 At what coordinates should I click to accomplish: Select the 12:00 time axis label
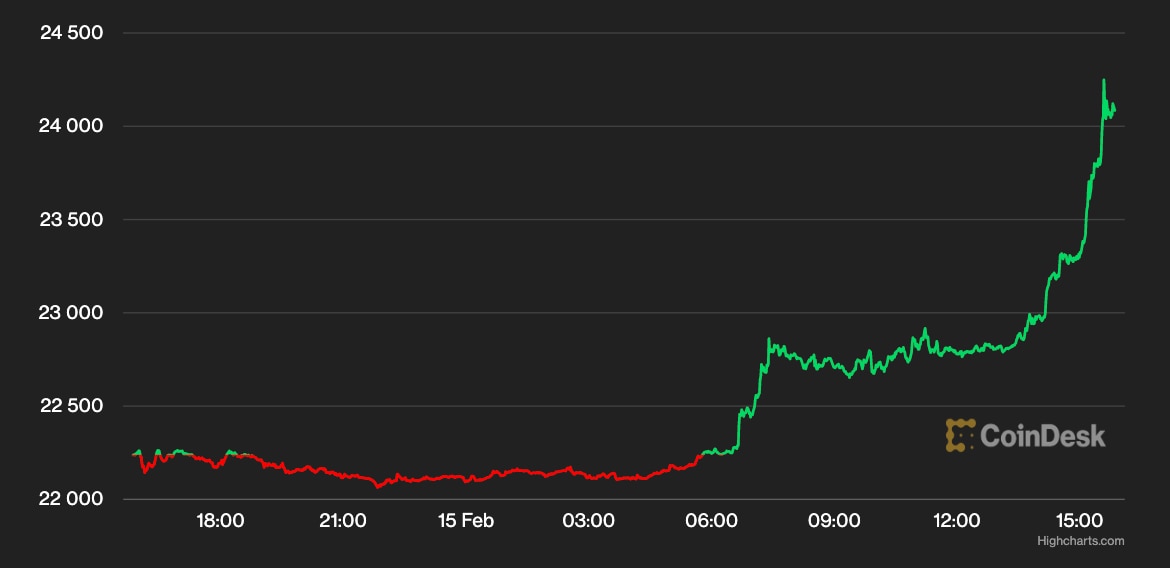point(957,521)
